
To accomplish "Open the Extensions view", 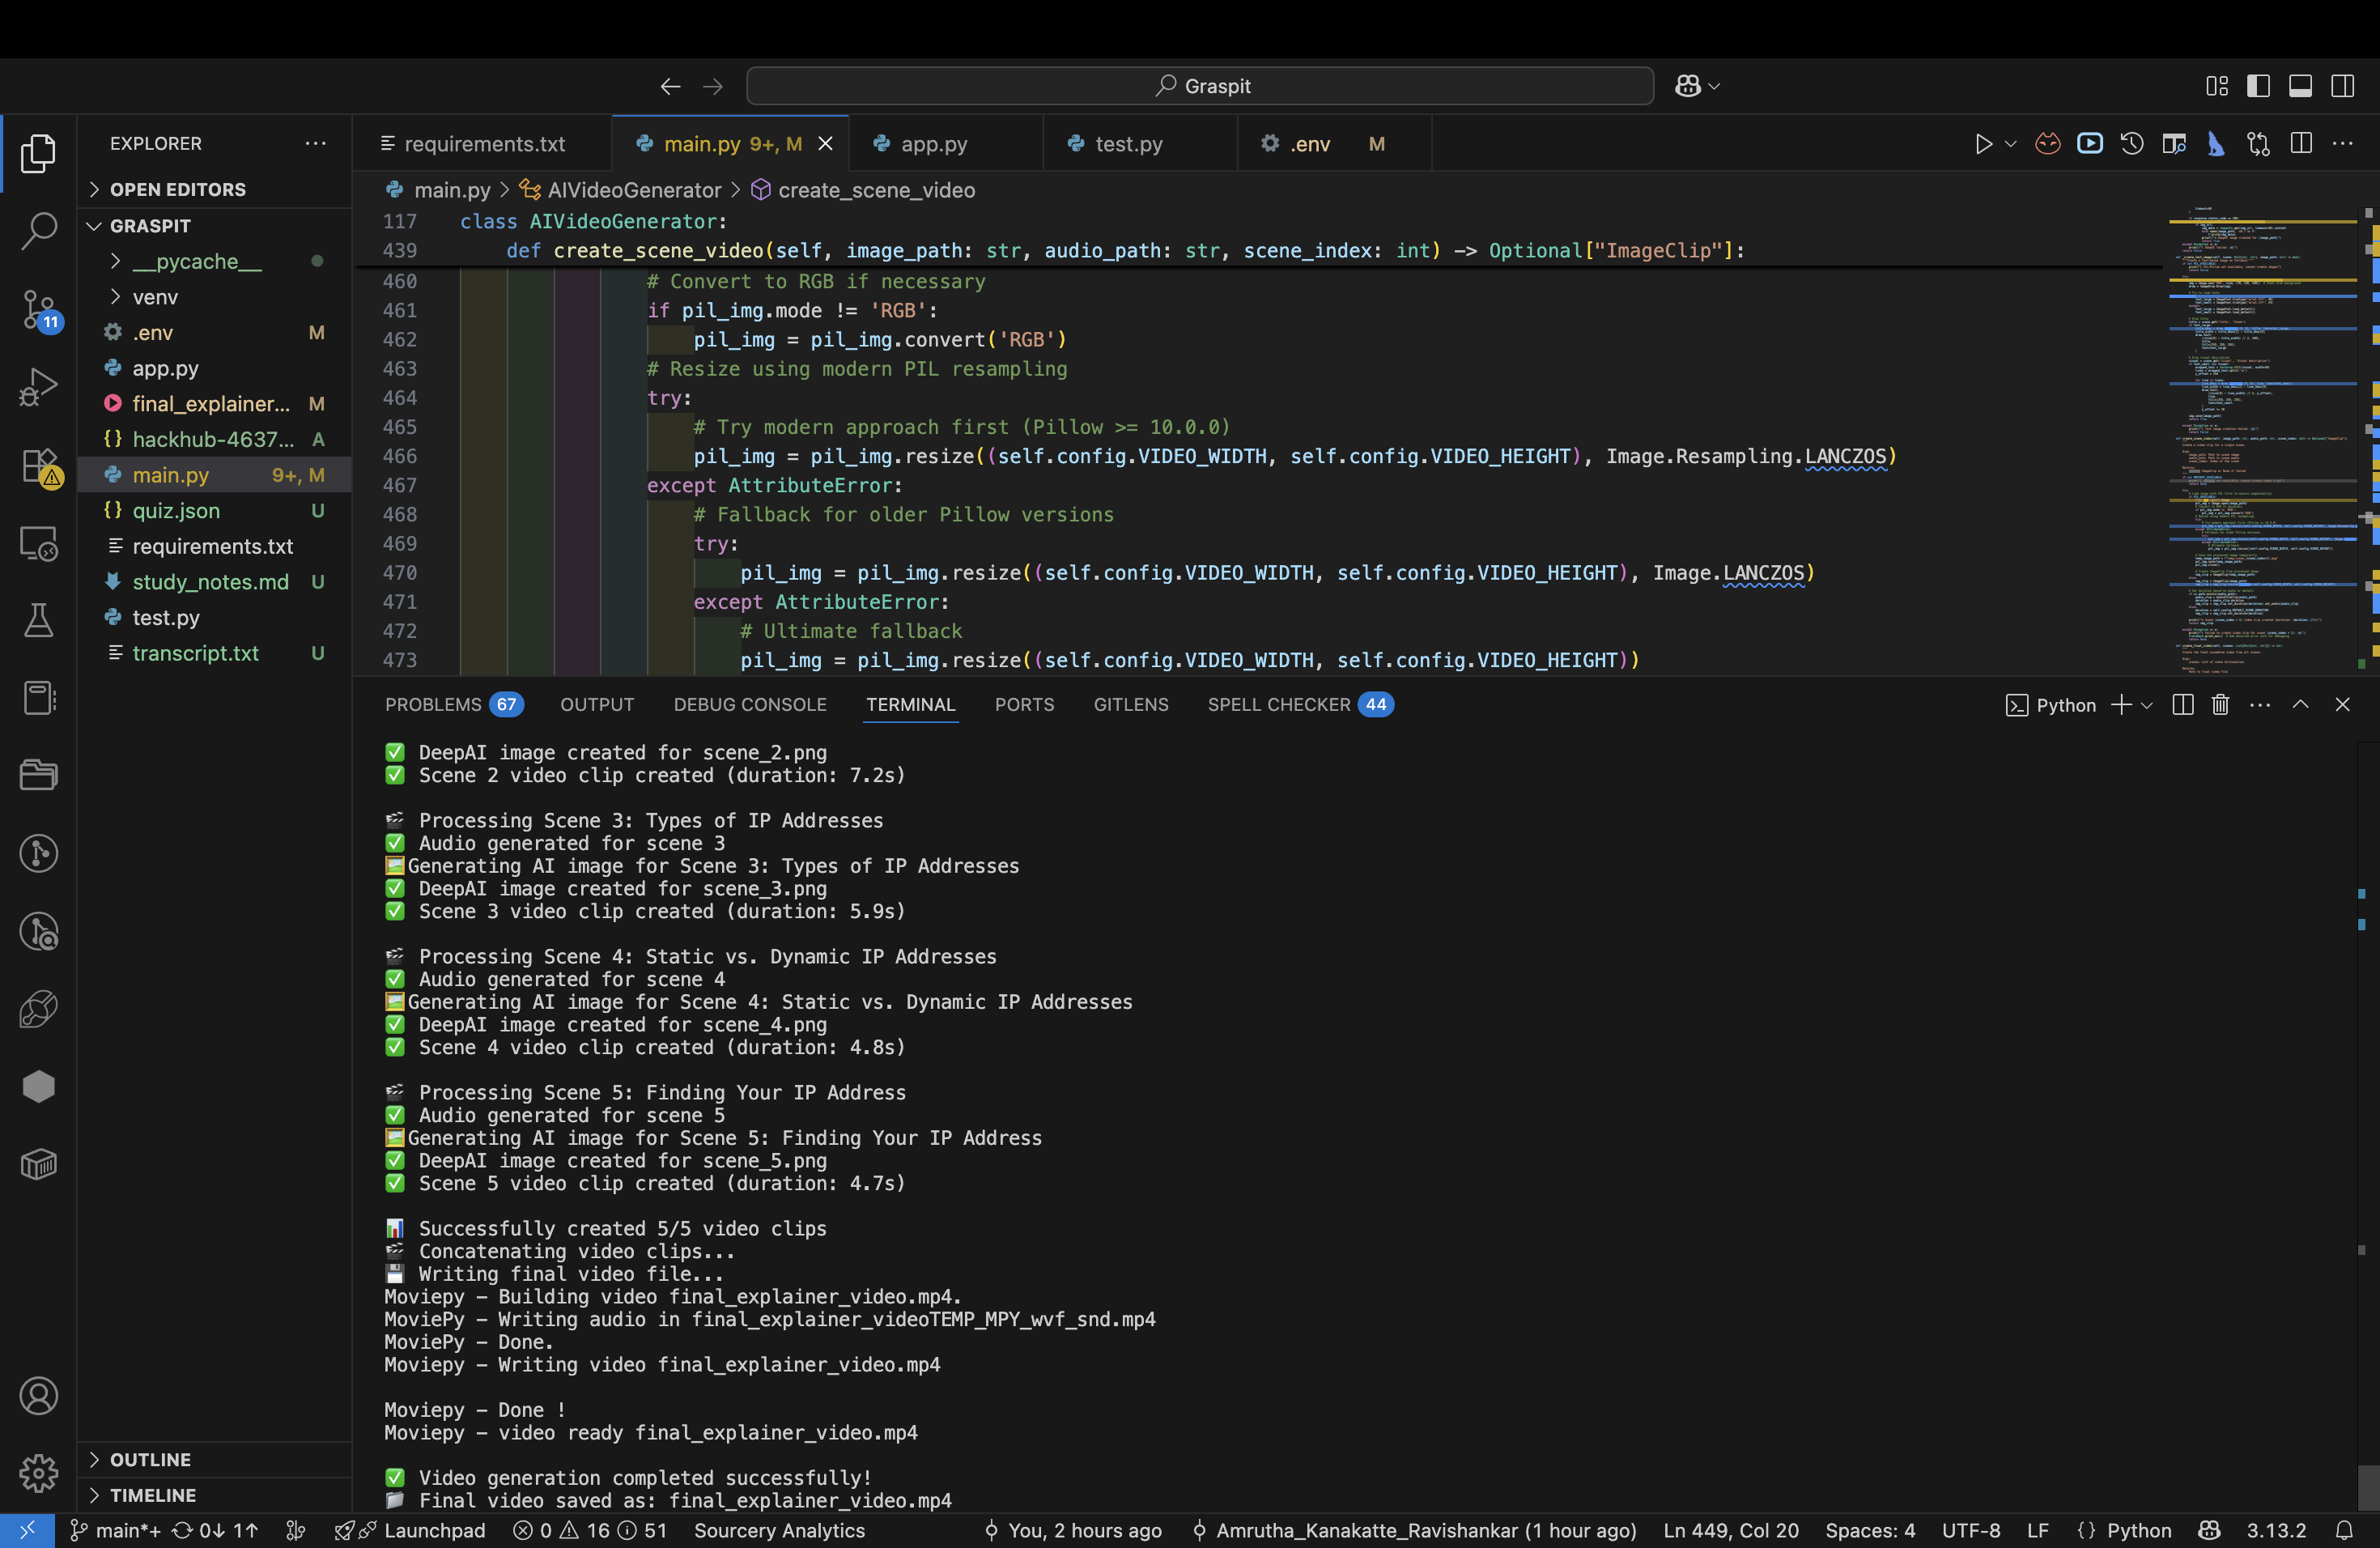I will pyautogui.click(x=38, y=465).
